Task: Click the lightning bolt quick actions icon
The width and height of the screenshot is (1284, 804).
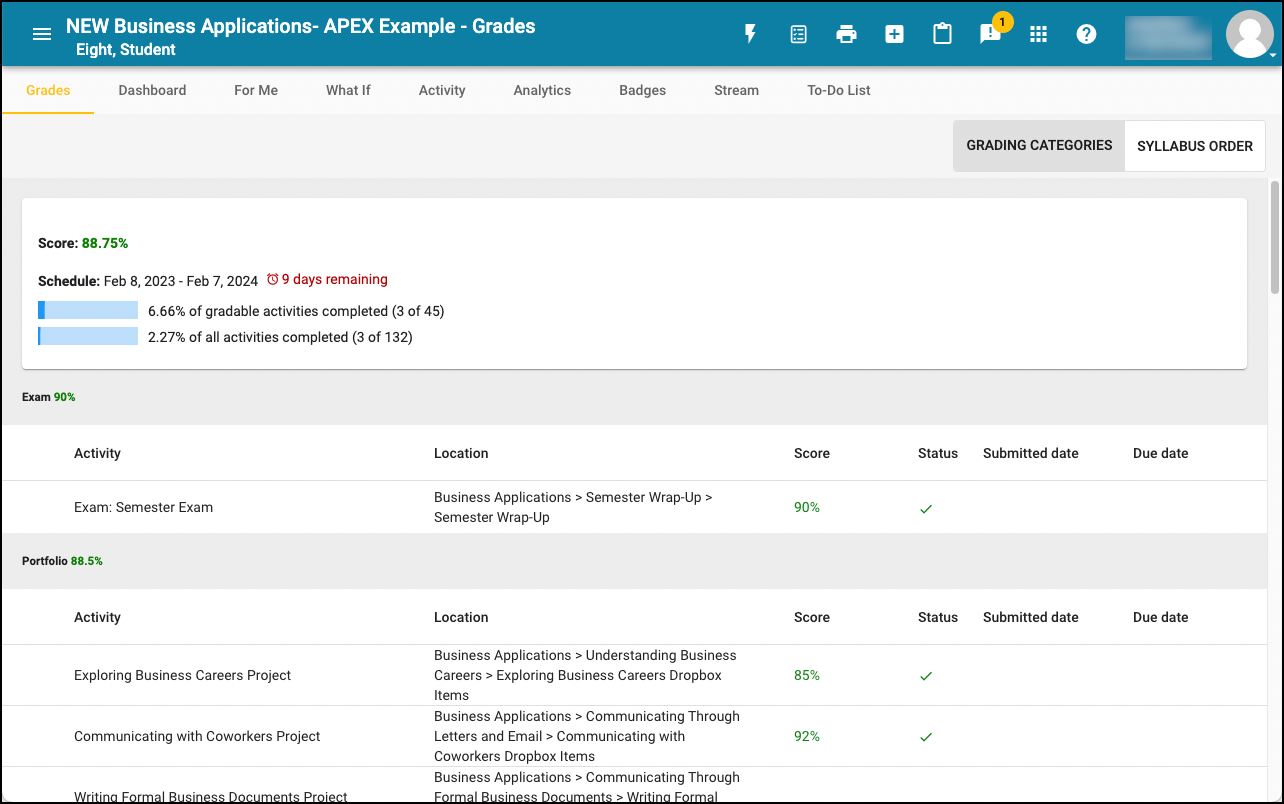Action: 750,34
